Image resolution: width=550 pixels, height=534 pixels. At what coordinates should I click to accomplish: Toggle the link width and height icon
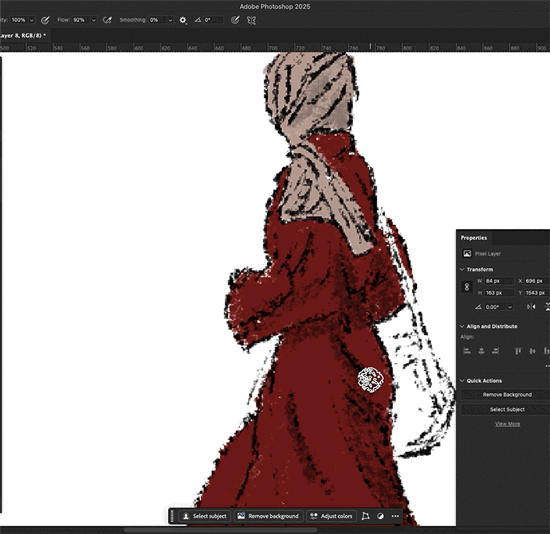(467, 287)
